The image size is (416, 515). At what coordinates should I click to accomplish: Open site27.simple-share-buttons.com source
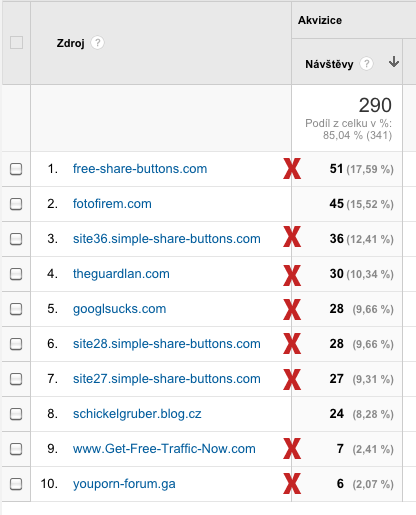click(x=167, y=379)
